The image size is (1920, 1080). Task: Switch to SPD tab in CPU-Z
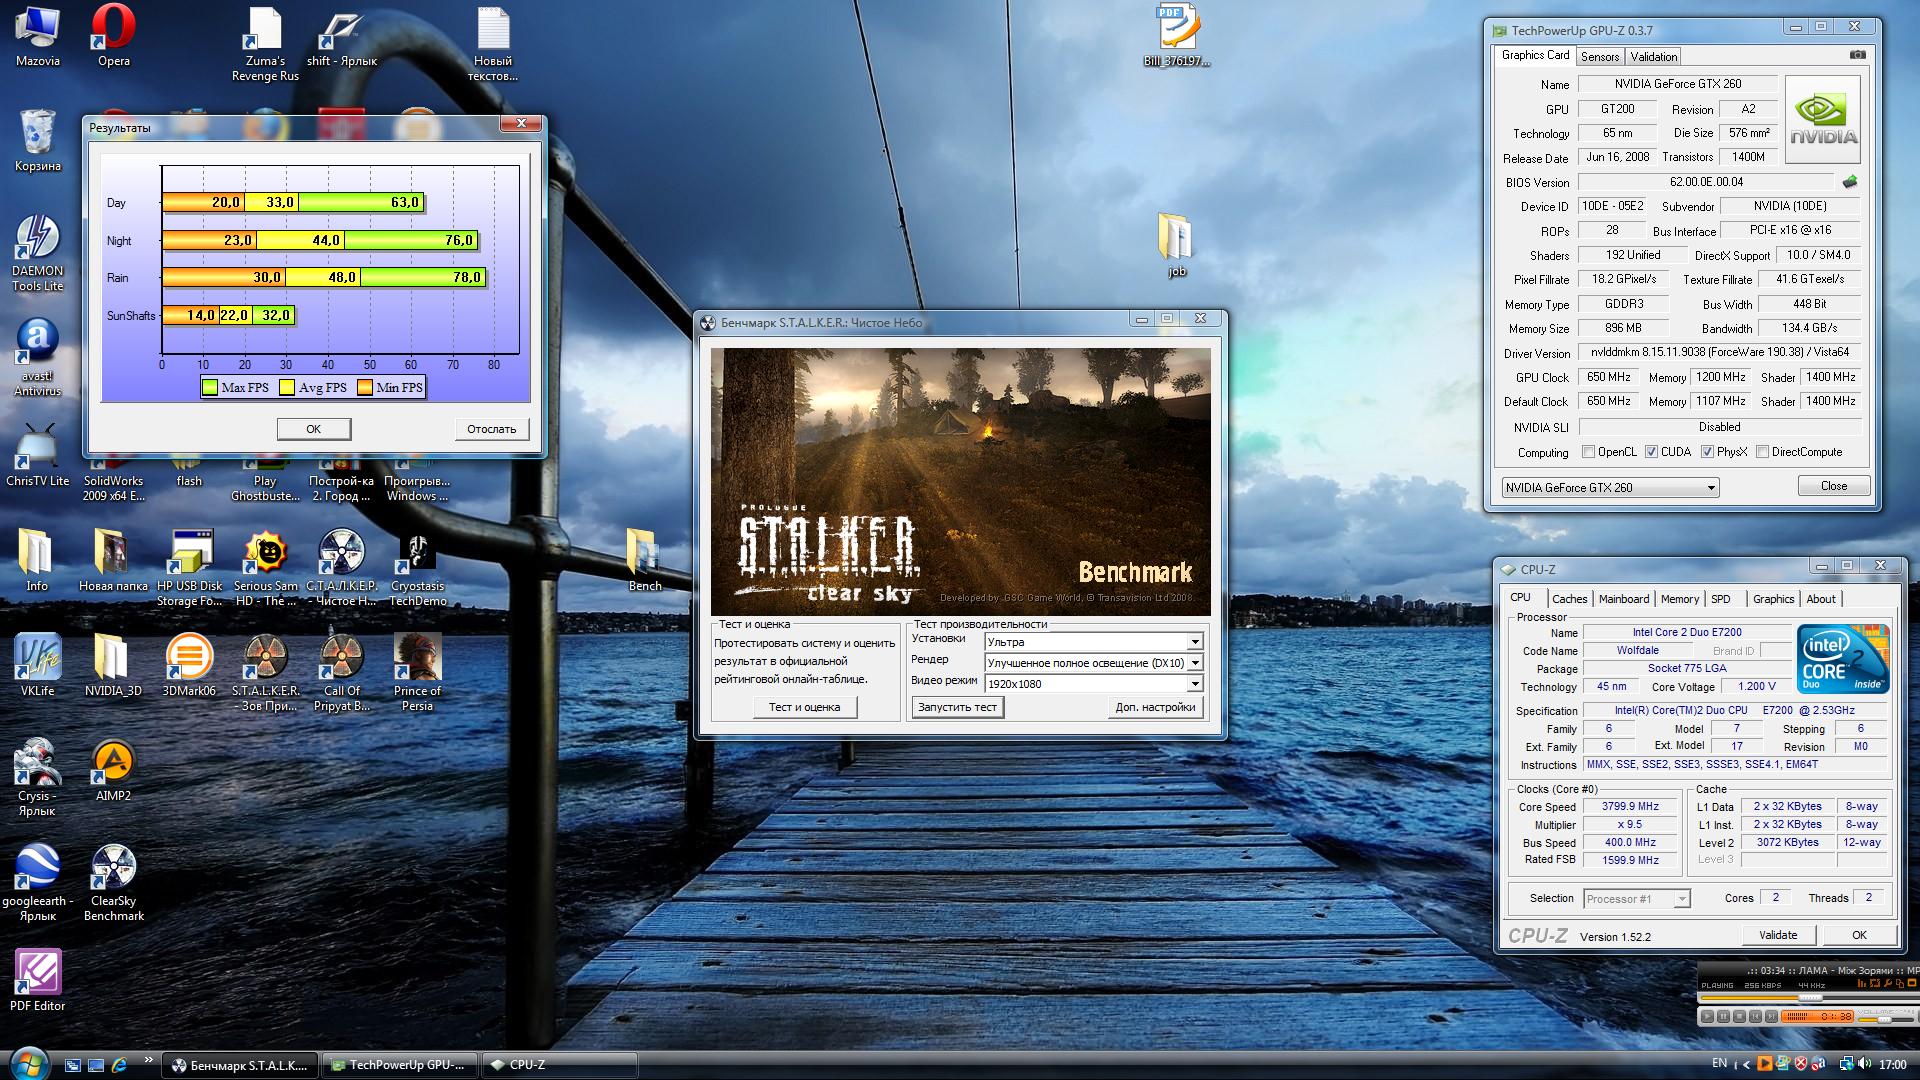coord(1721,599)
